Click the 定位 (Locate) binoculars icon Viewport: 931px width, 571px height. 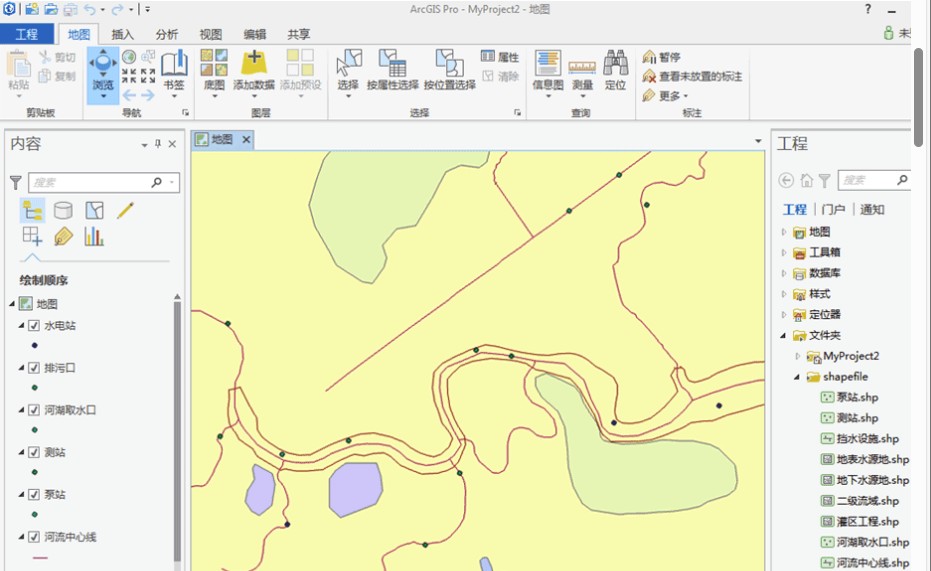pyautogui.click(x=615, y=70)
